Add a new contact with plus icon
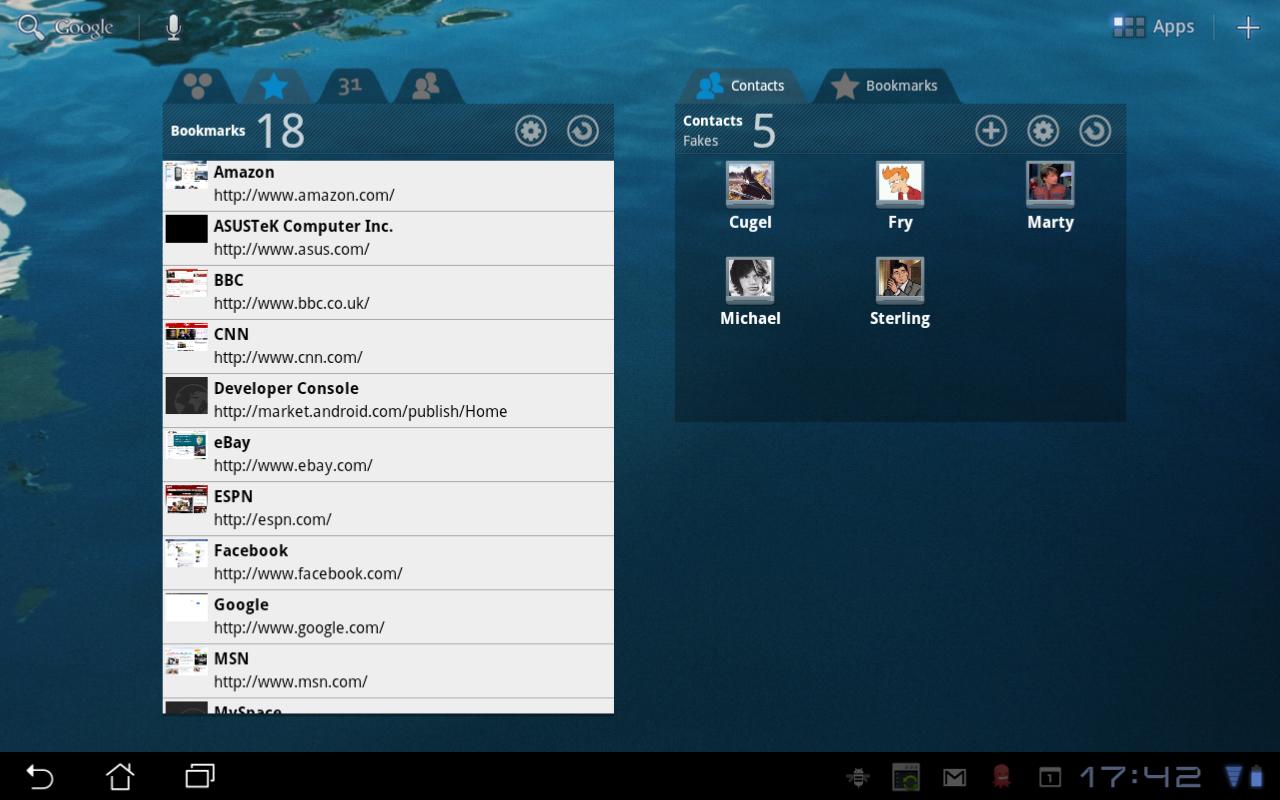 (x=991, y=131)
